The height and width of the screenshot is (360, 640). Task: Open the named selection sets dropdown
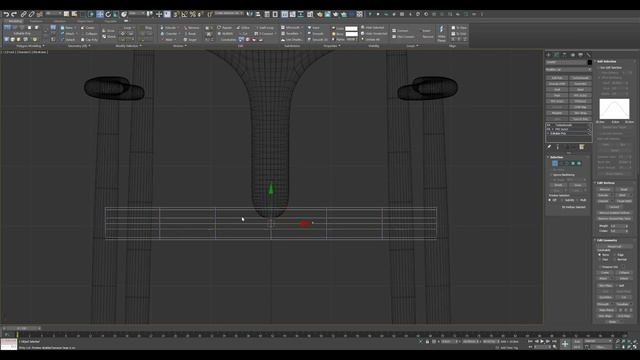[229, 14]
